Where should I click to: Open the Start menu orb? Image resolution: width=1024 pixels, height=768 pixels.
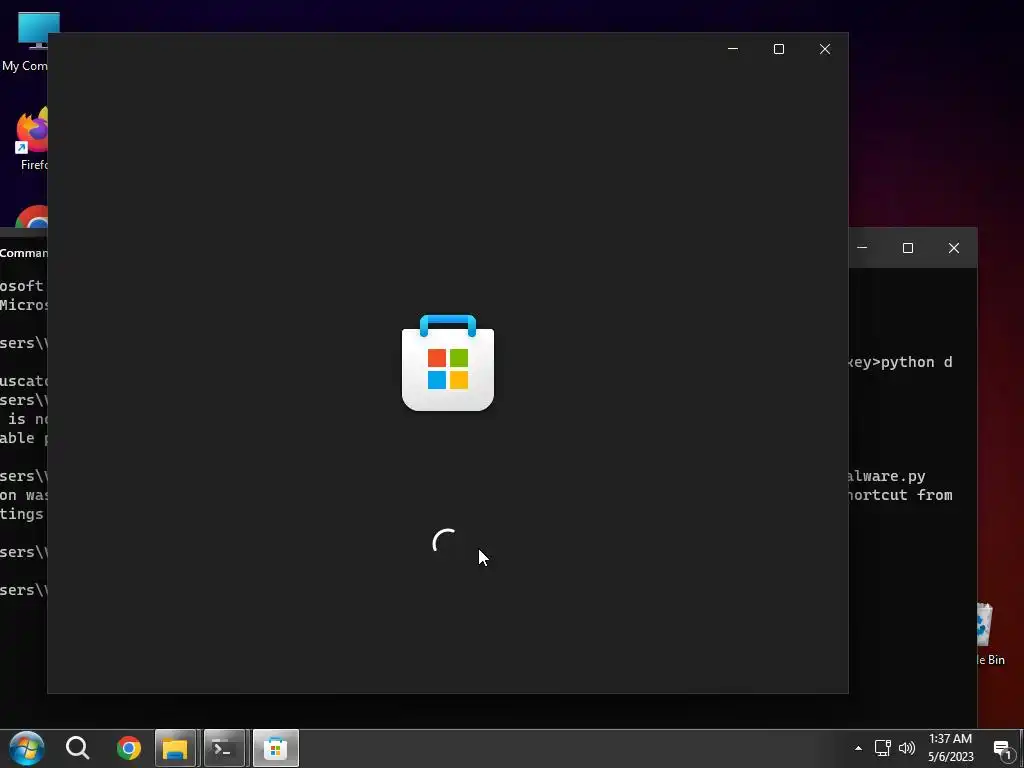point(27,748)
